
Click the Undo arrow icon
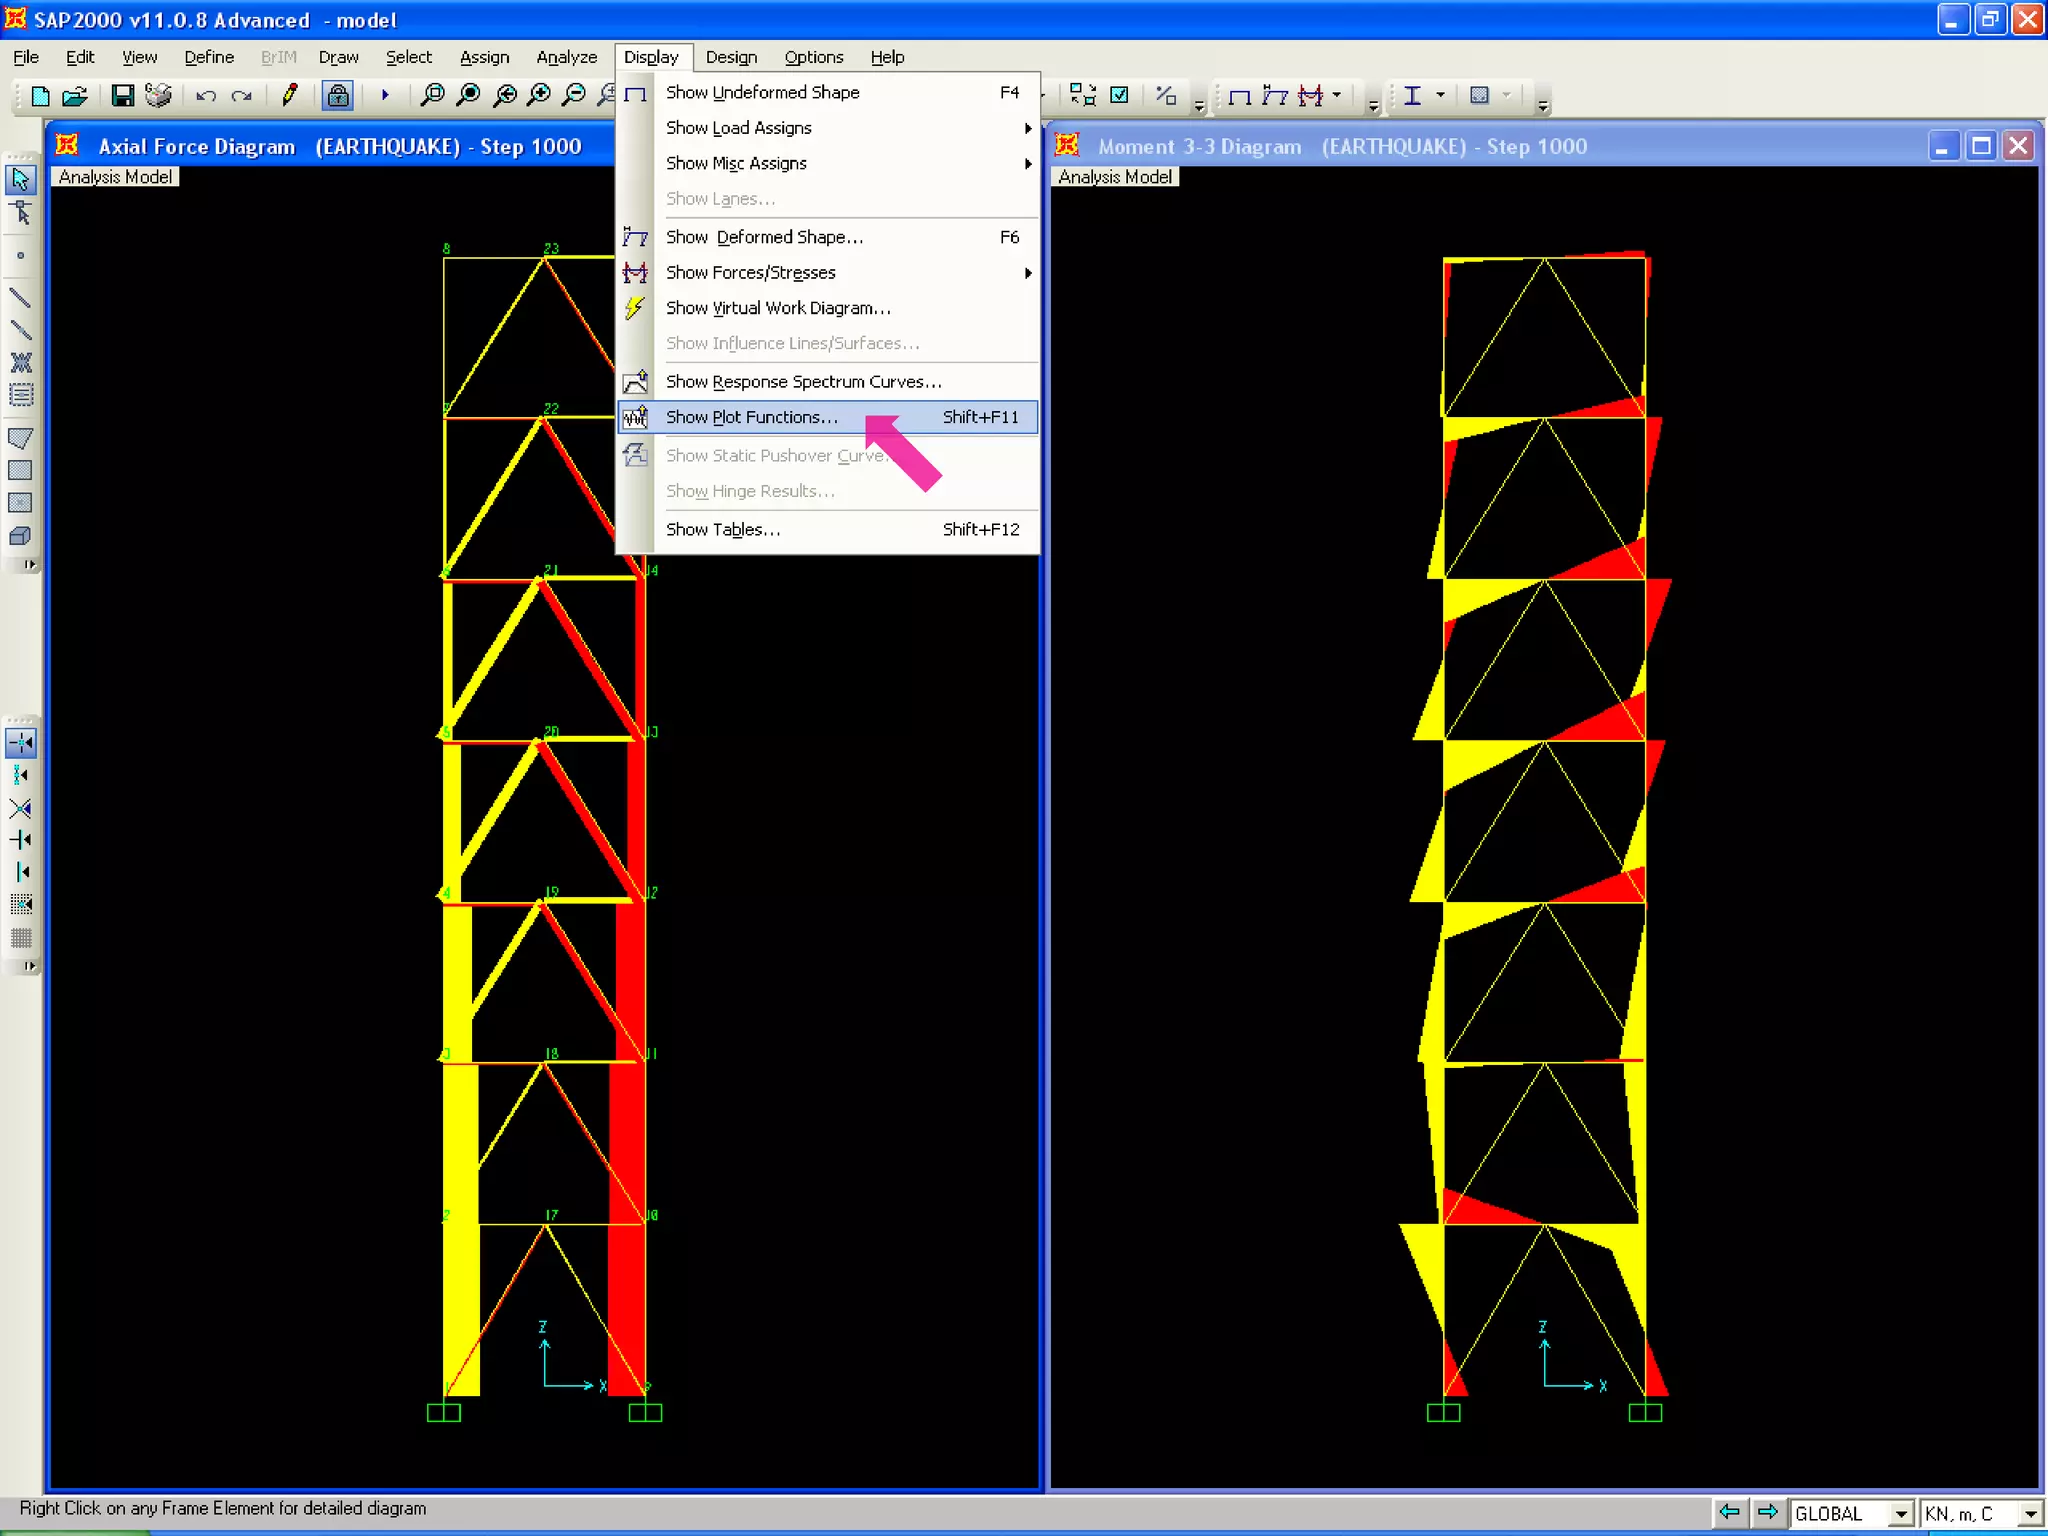206,96
